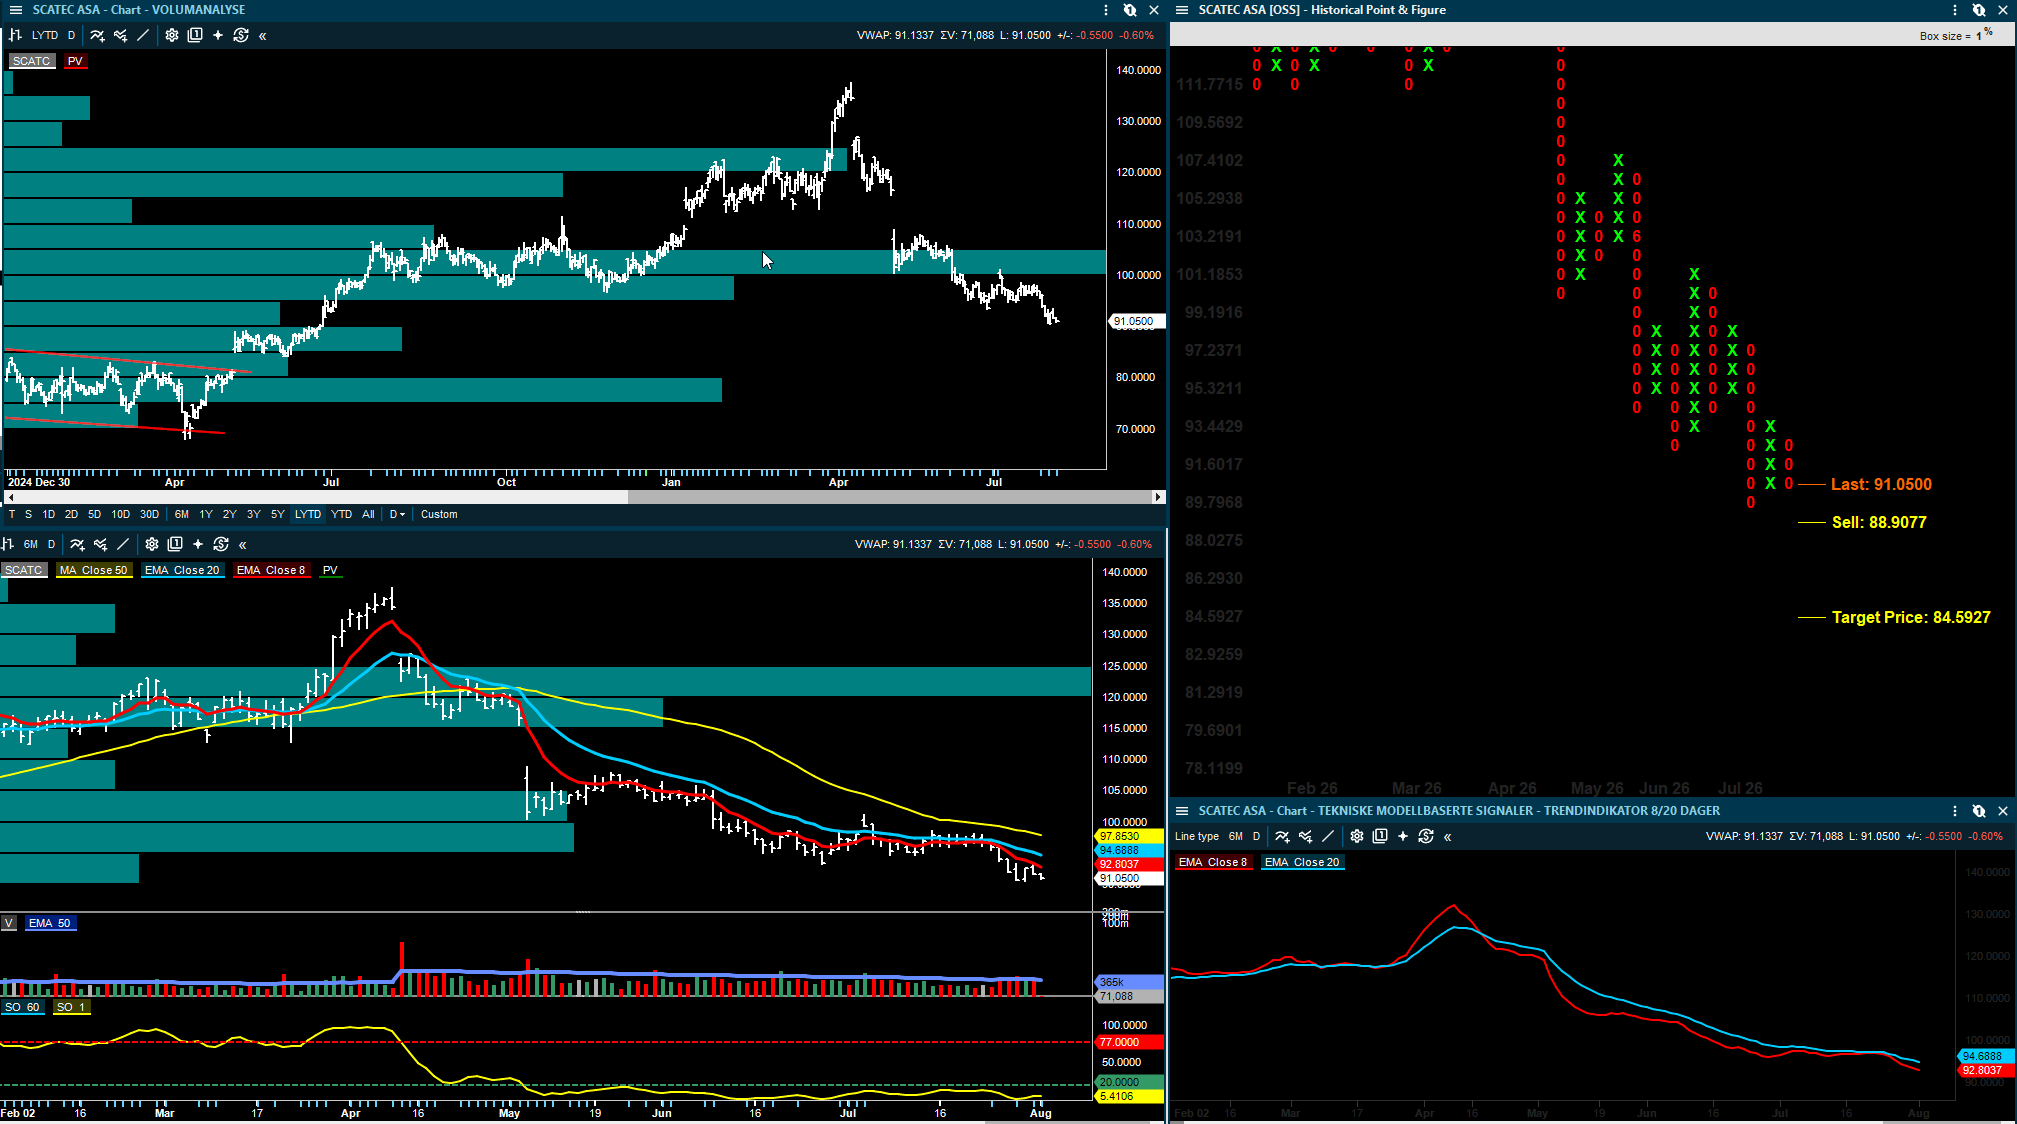The image size is (2017, 1124).
Task: Select All range in time range bar
Action: click(x=368, y=514)
